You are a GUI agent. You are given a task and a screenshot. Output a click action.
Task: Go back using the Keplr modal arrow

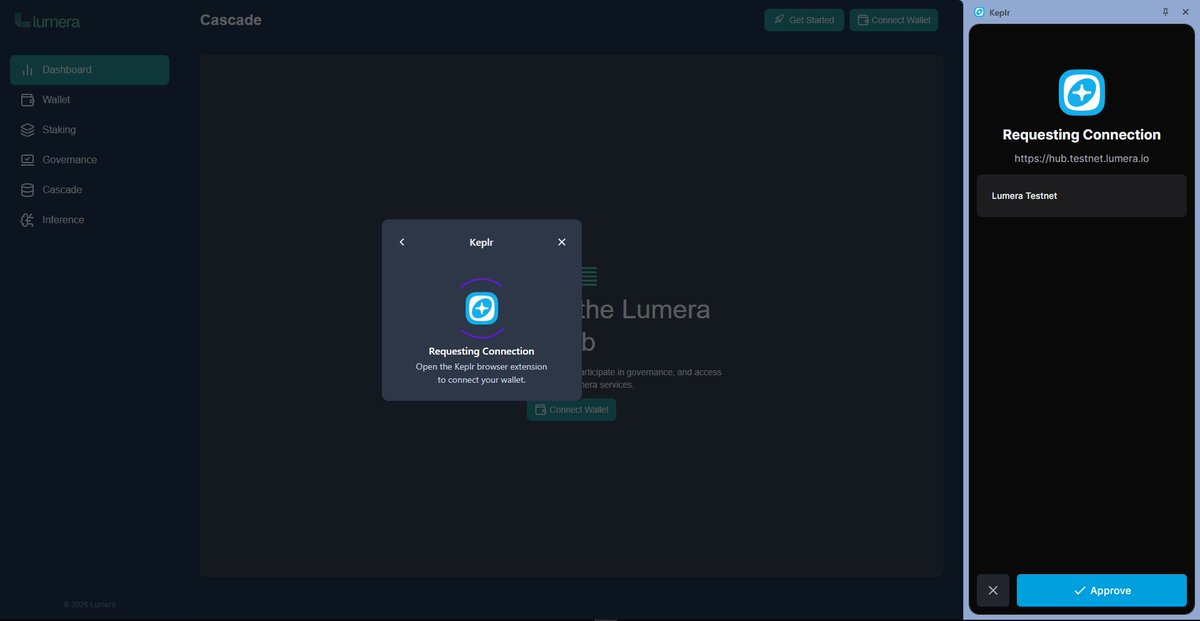(402, 242)
